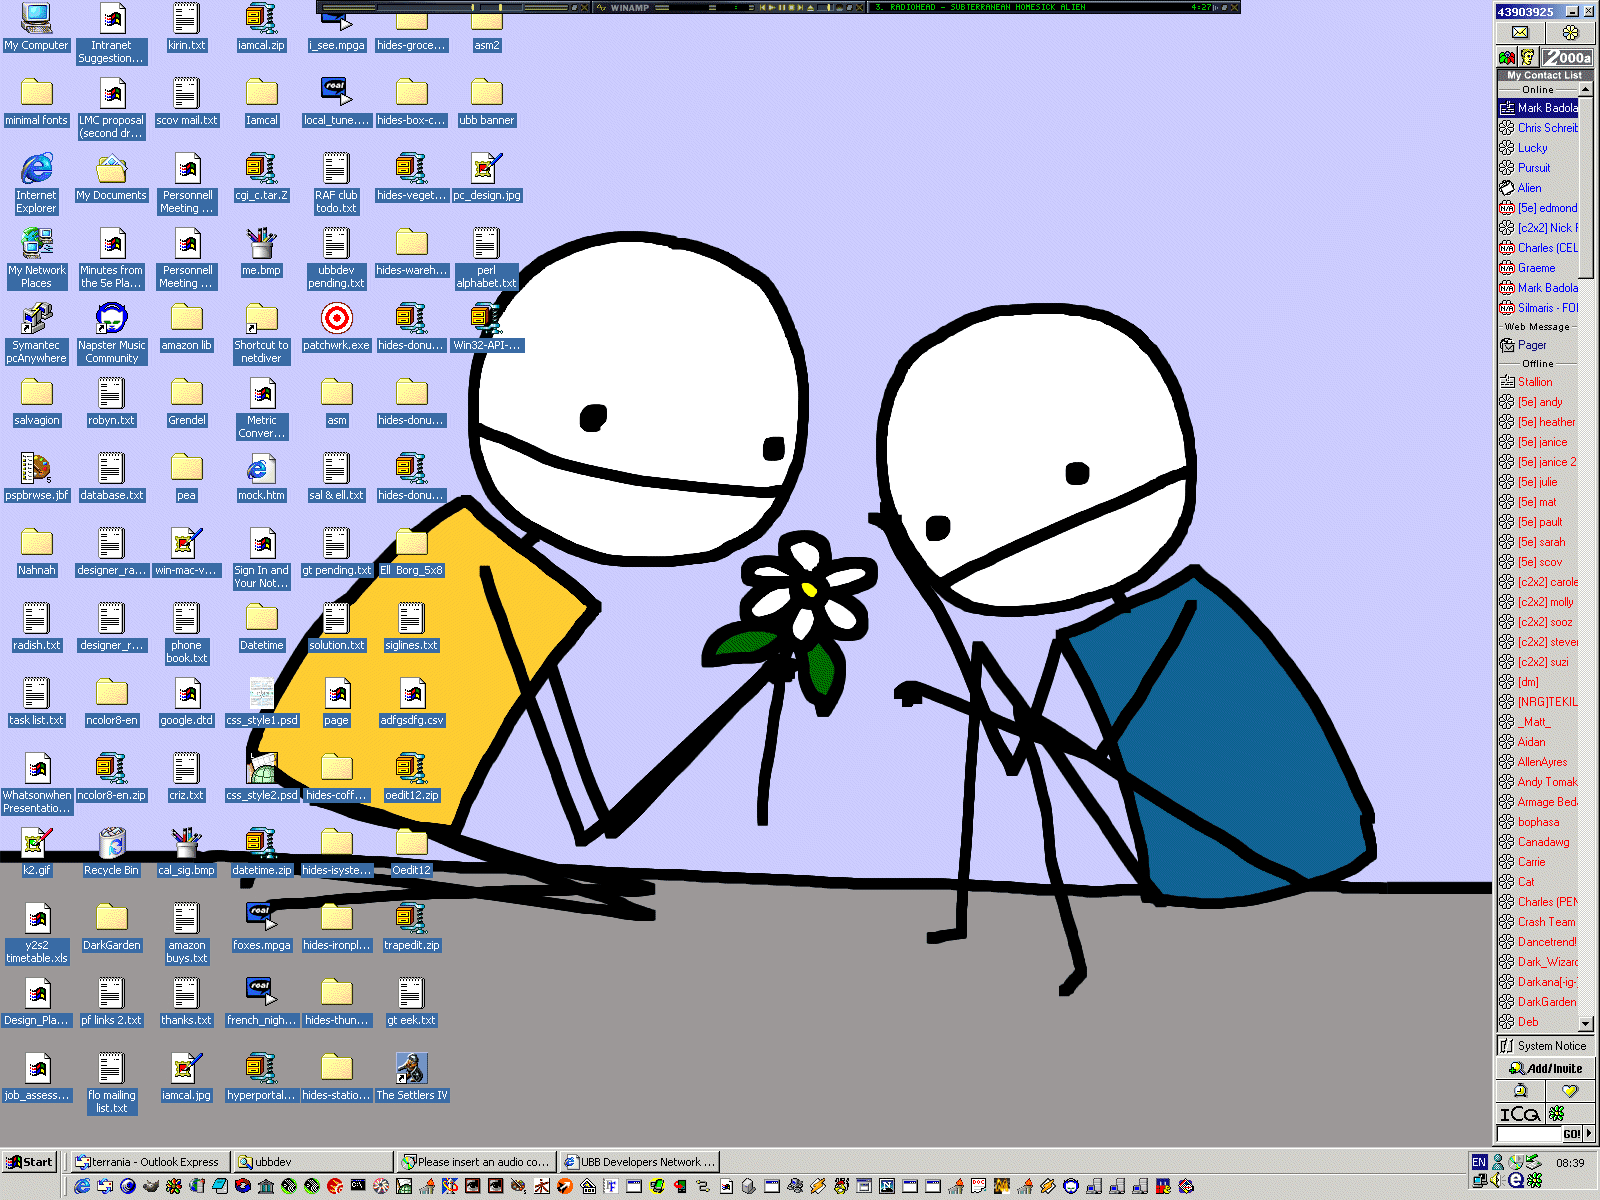The height and width of the screenshot is (1200, 1600).
Task: Open Shortcut to netdiver folder
Action: [261, 333]
